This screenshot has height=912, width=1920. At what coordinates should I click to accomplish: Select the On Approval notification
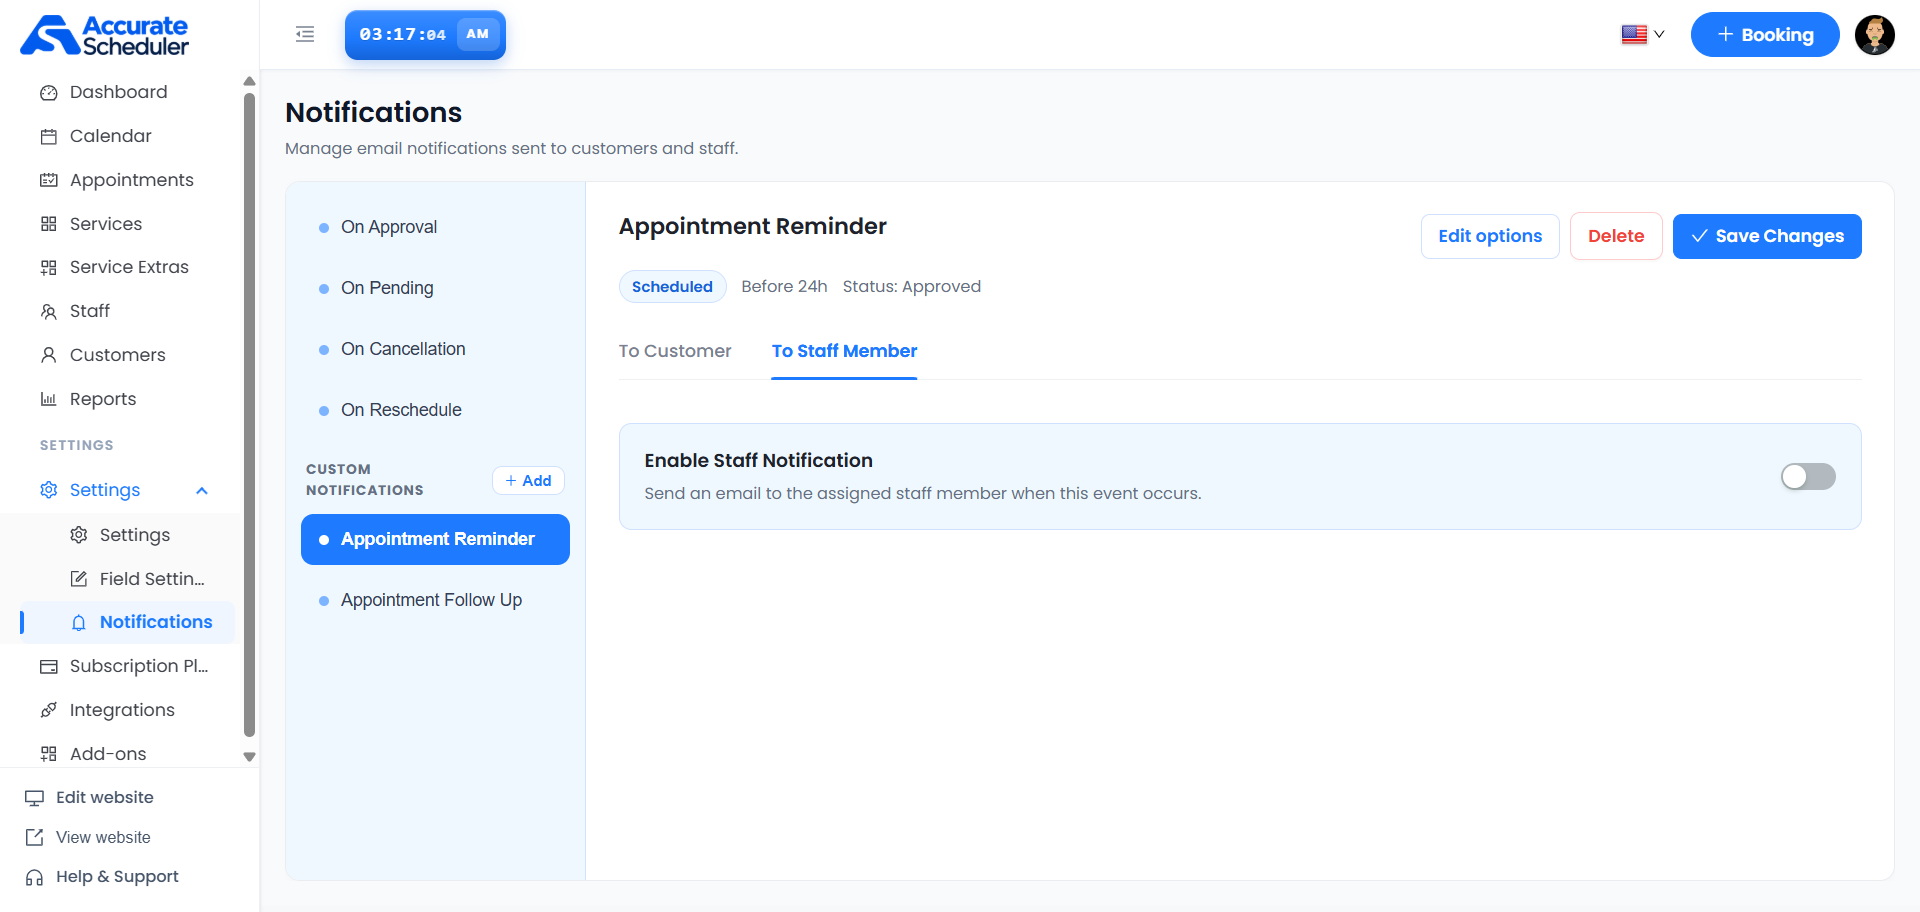(x=435, y=227)
